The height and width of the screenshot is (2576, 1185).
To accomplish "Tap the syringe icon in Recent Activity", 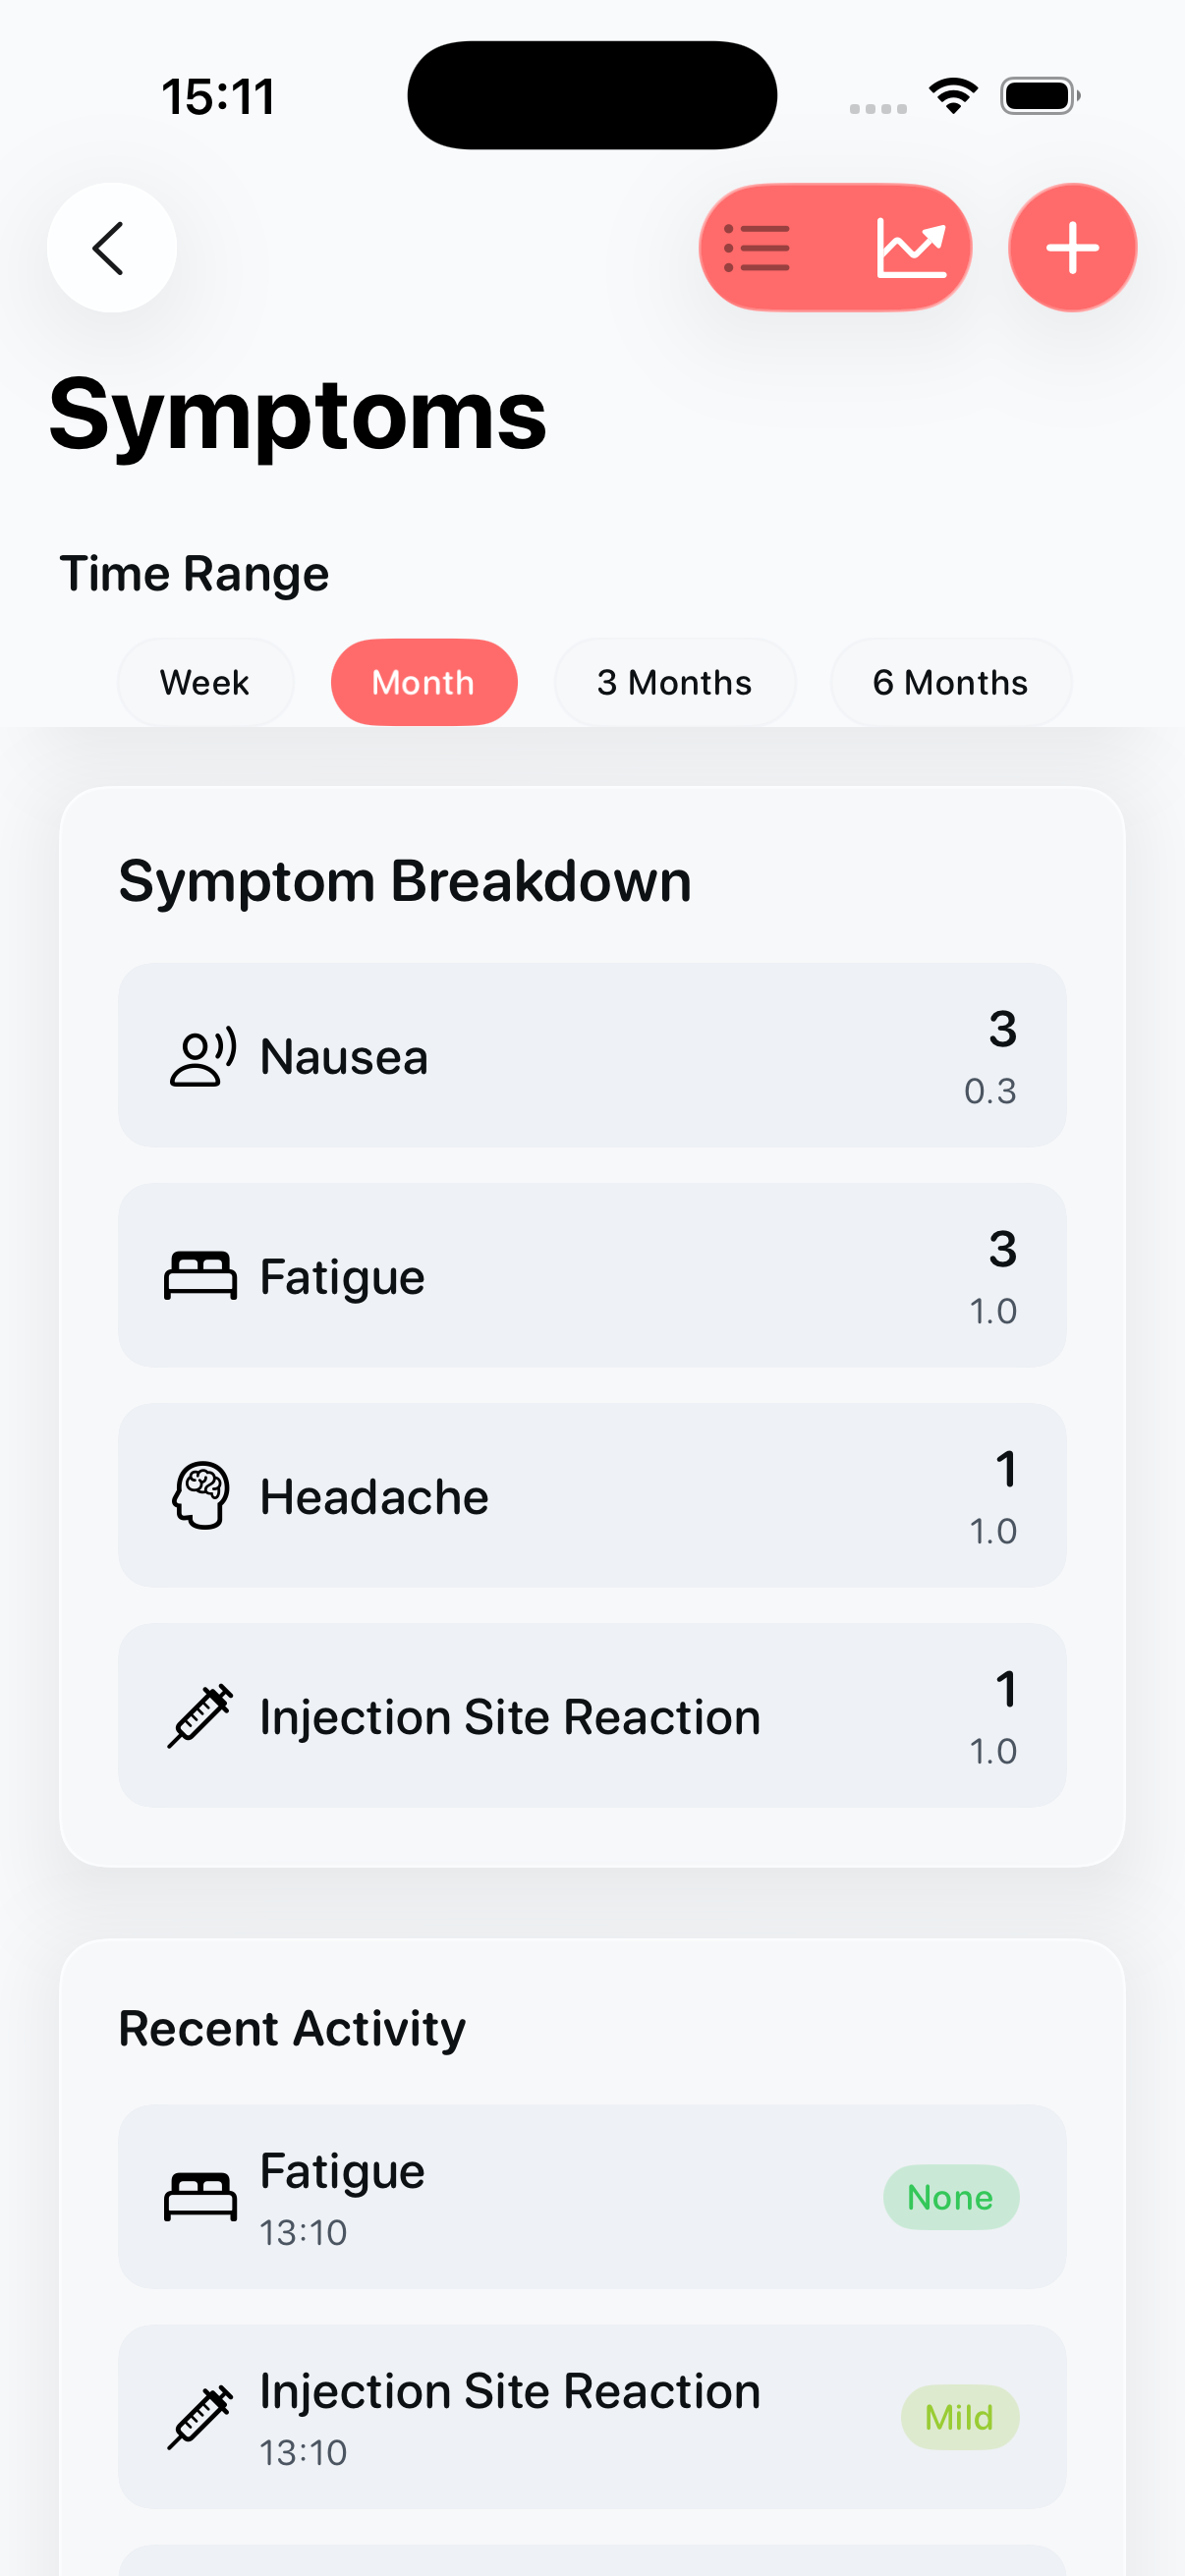I will [x=201, y=2417].
